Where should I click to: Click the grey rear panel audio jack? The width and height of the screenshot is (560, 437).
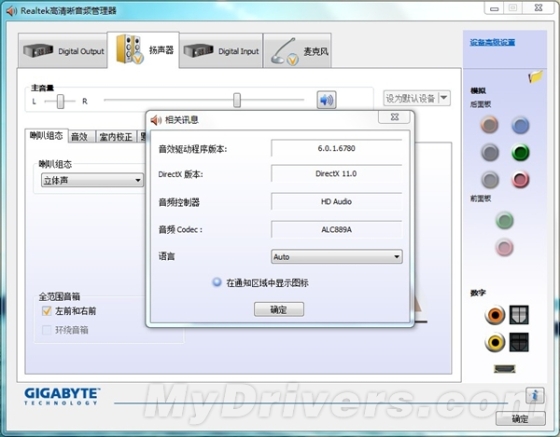click(490, 179)
